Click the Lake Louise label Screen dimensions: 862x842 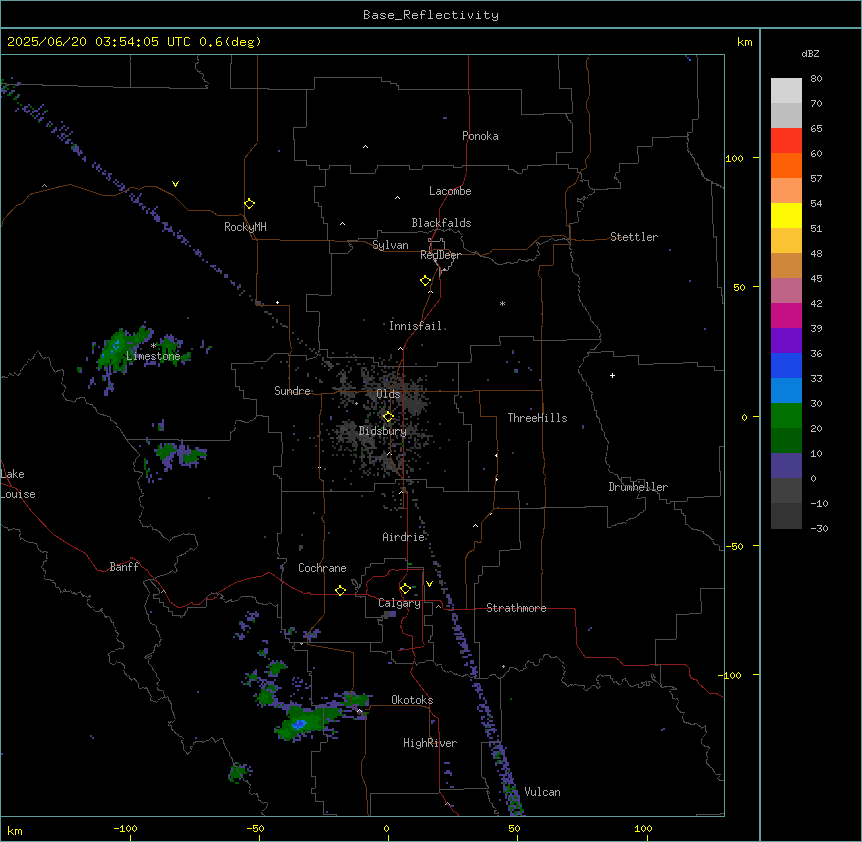pyautogui.click(x=18, y=484)
